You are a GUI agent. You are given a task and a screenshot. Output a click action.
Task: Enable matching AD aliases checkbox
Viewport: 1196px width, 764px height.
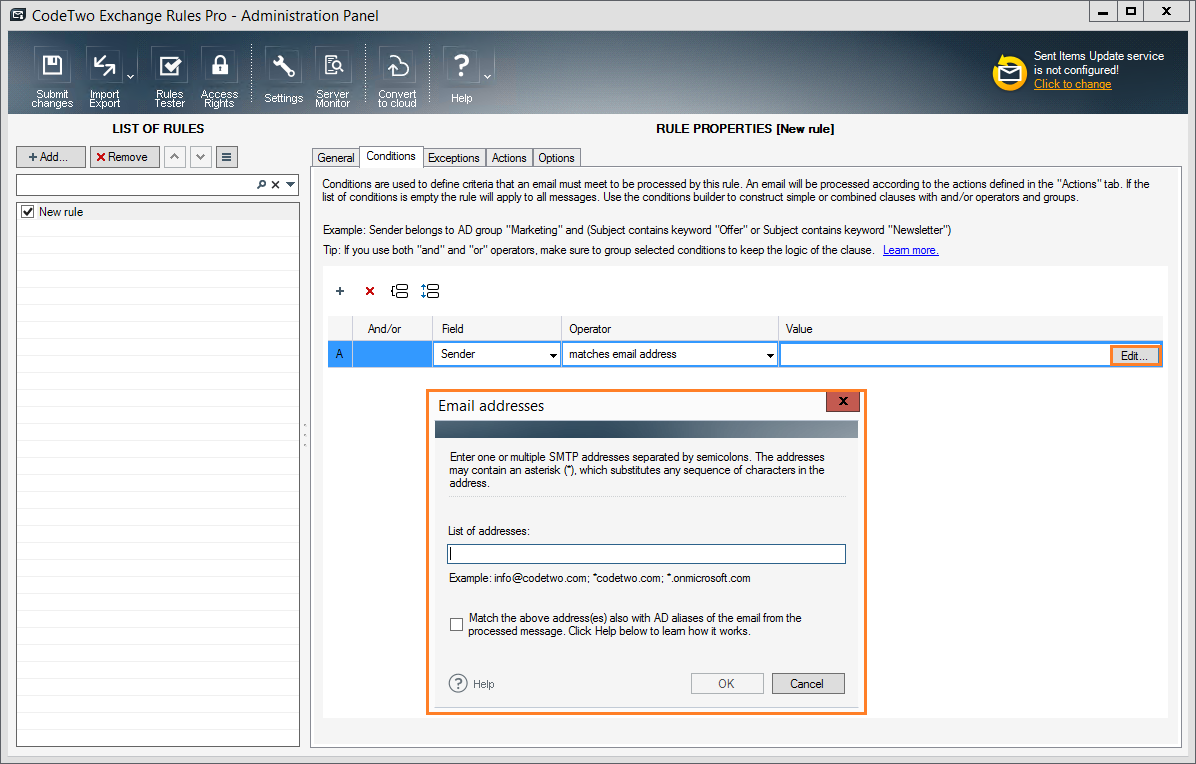coord(456,624)
